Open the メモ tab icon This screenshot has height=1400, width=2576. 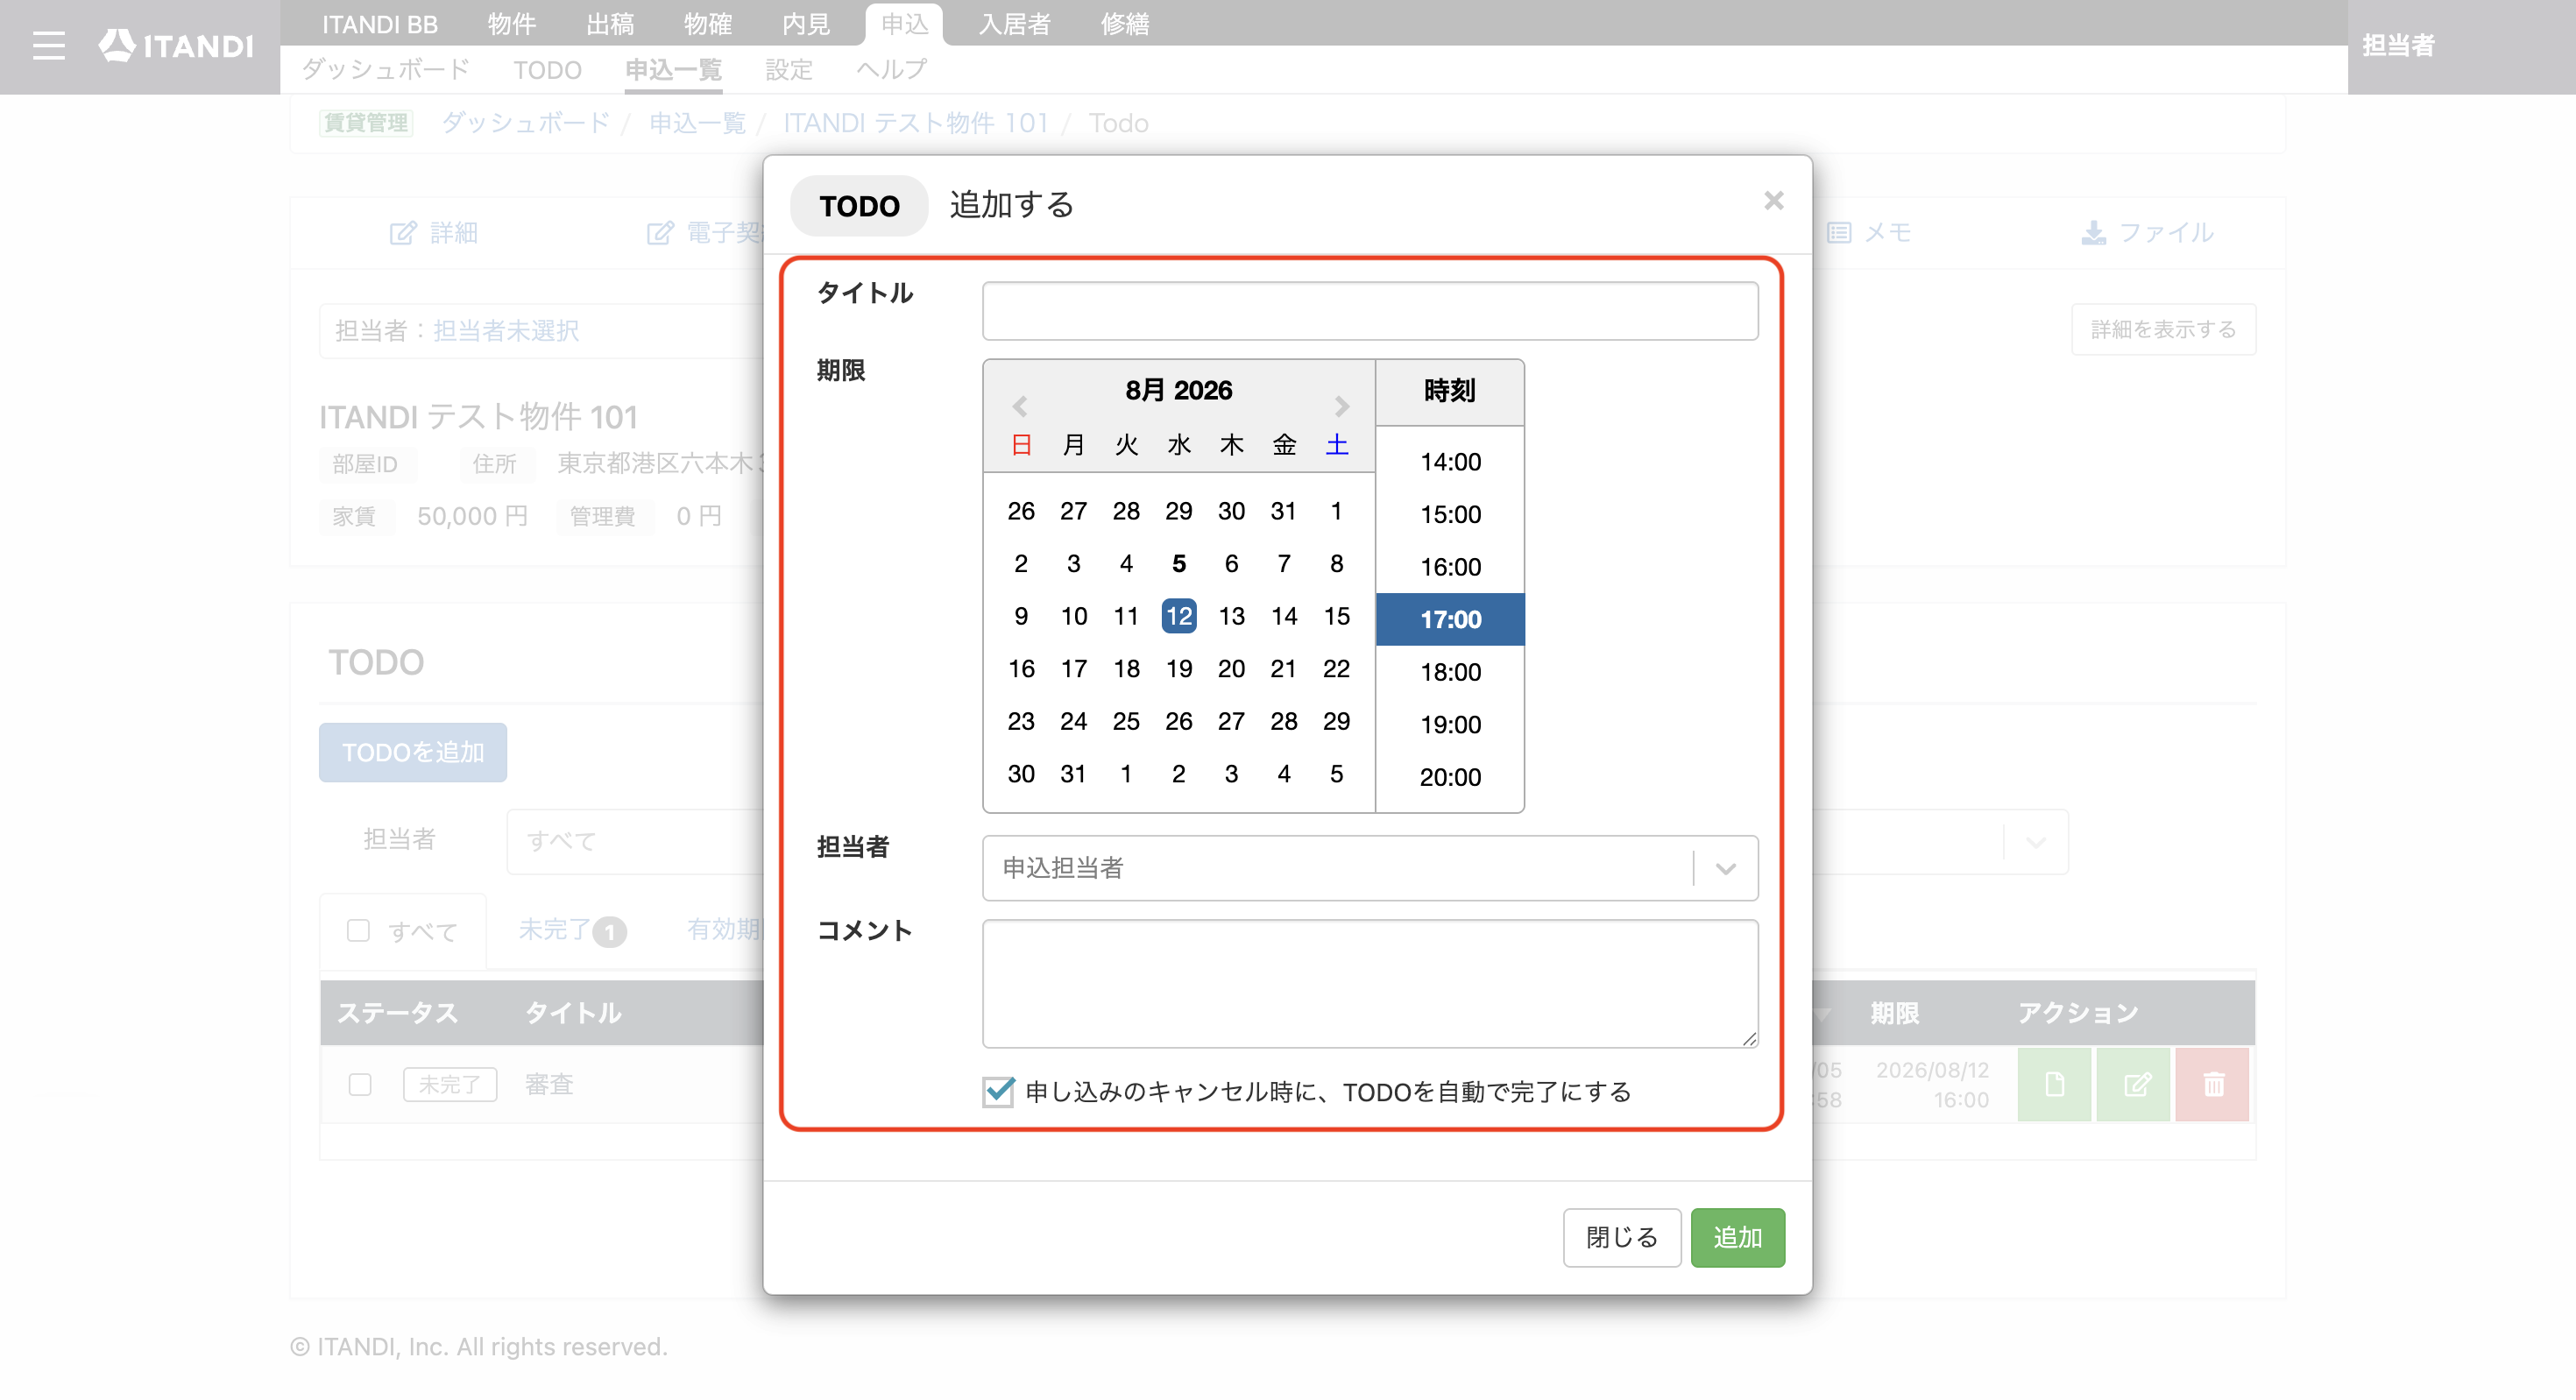[1868, 233]
